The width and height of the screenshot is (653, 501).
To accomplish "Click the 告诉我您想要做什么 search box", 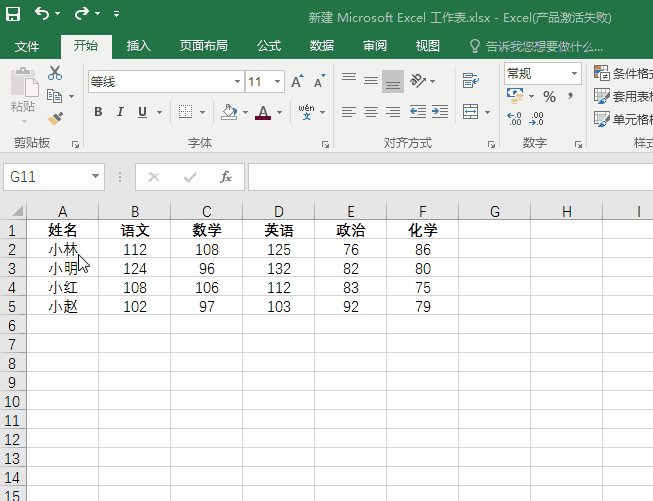I will coord(536,46).
